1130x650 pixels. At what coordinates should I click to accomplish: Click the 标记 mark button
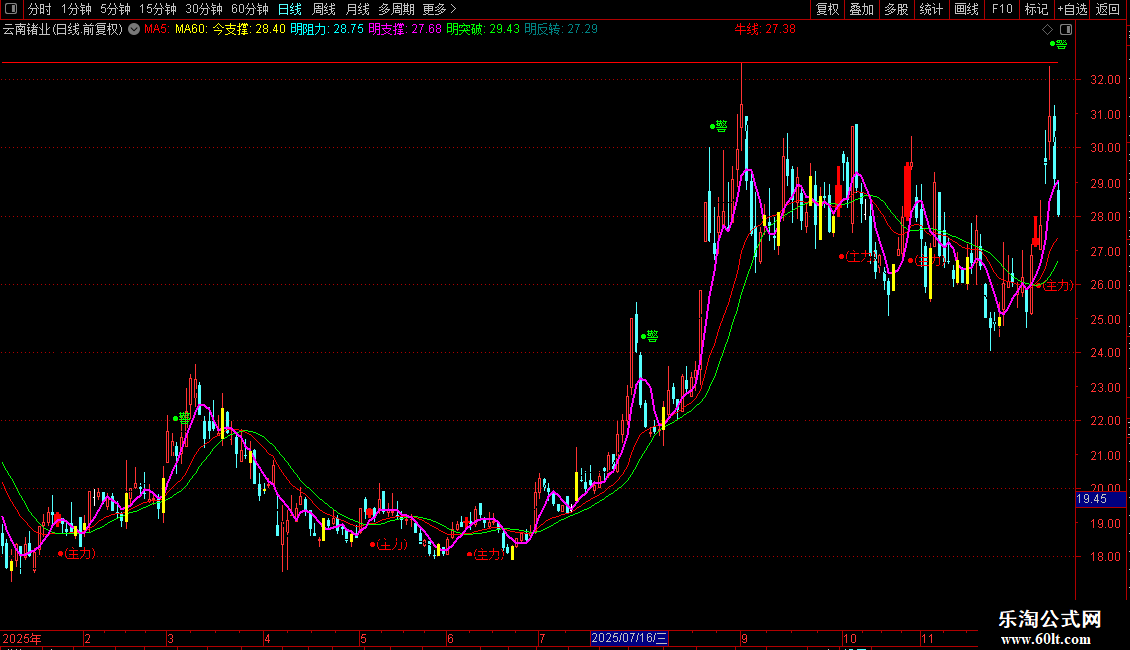(1036, 9)
